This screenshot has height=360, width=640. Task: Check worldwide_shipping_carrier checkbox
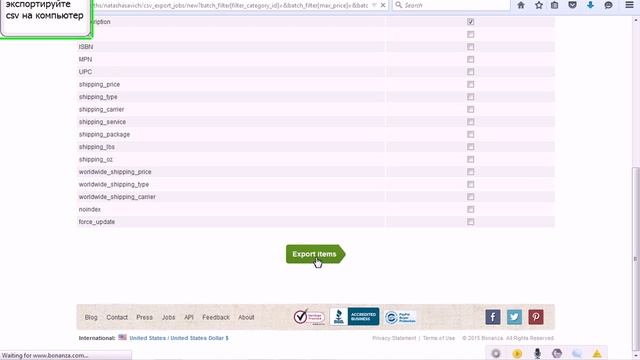(x=471, y=197)
